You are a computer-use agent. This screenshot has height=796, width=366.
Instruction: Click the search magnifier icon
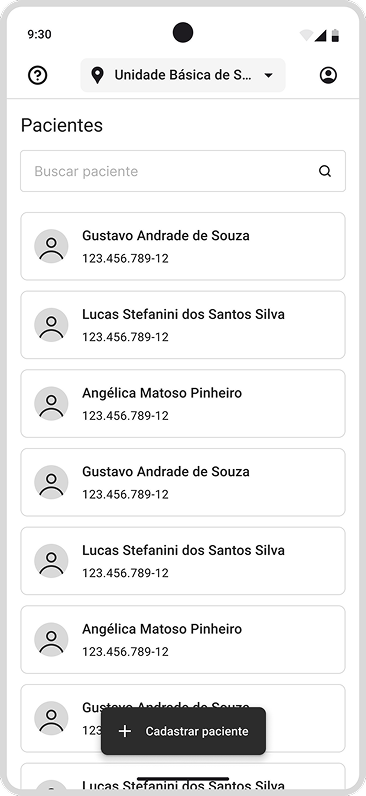325,171
